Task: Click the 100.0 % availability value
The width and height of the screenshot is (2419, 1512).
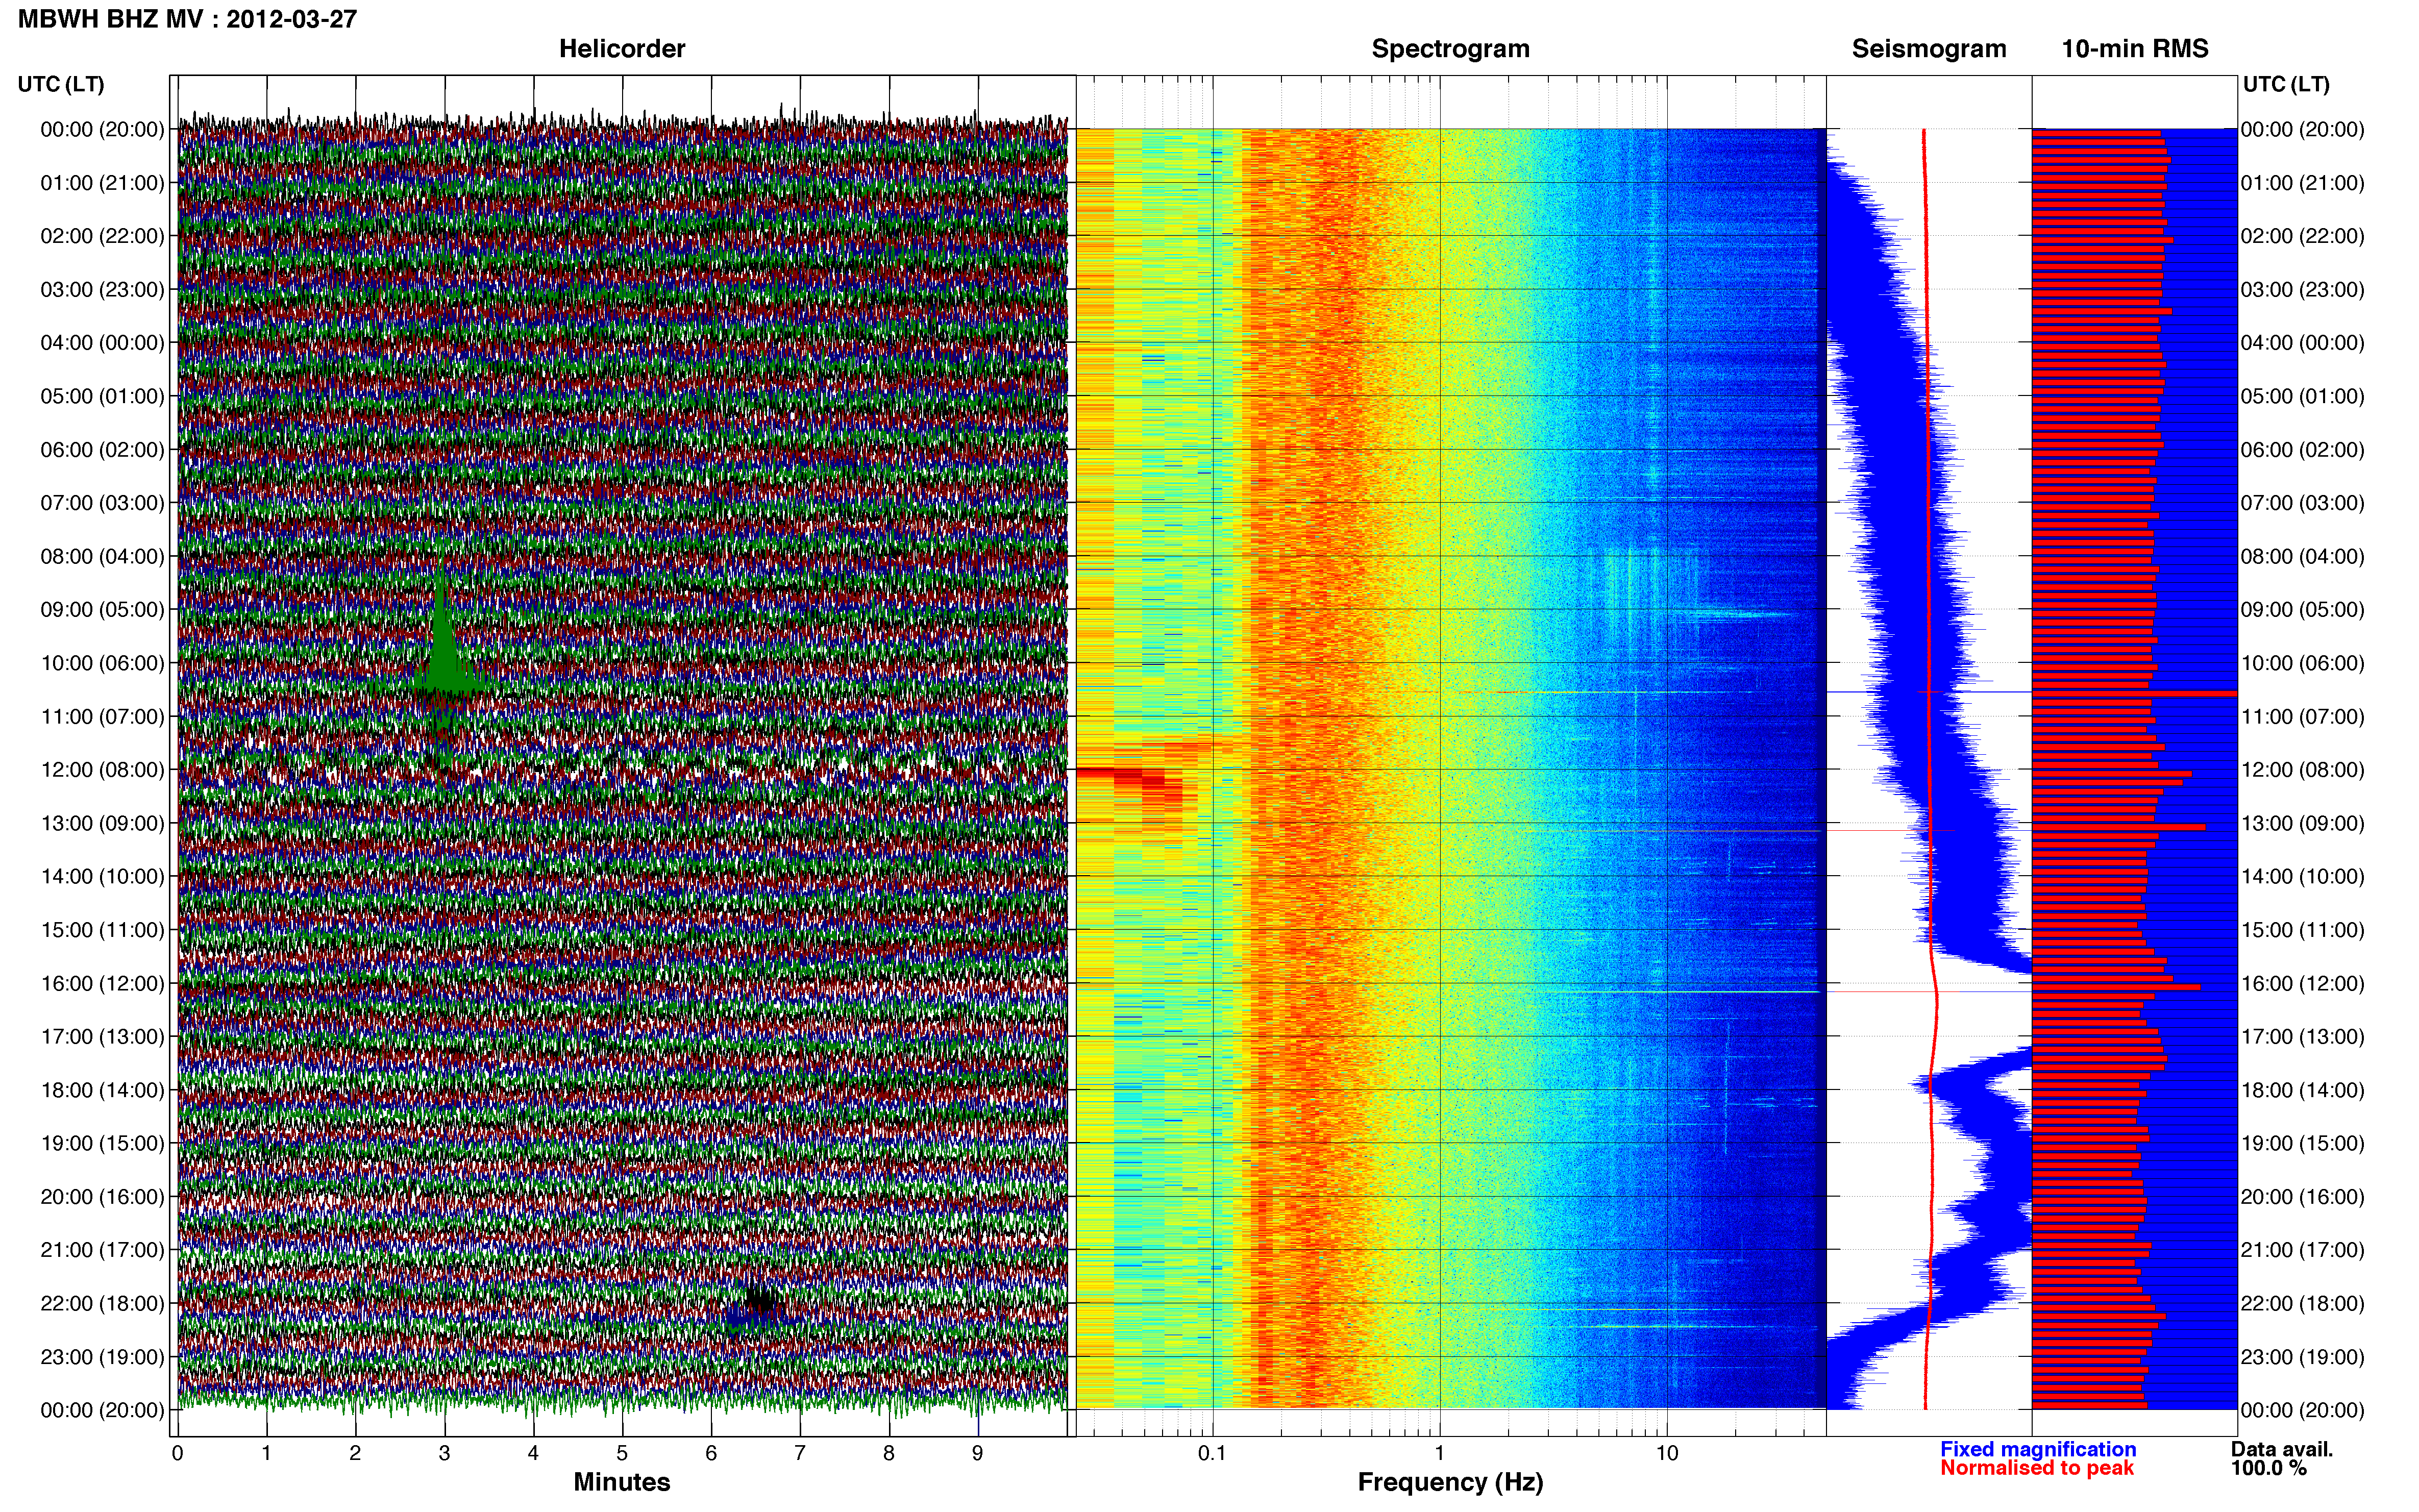Action: pyautogui.click(x=2268, y=1468)
